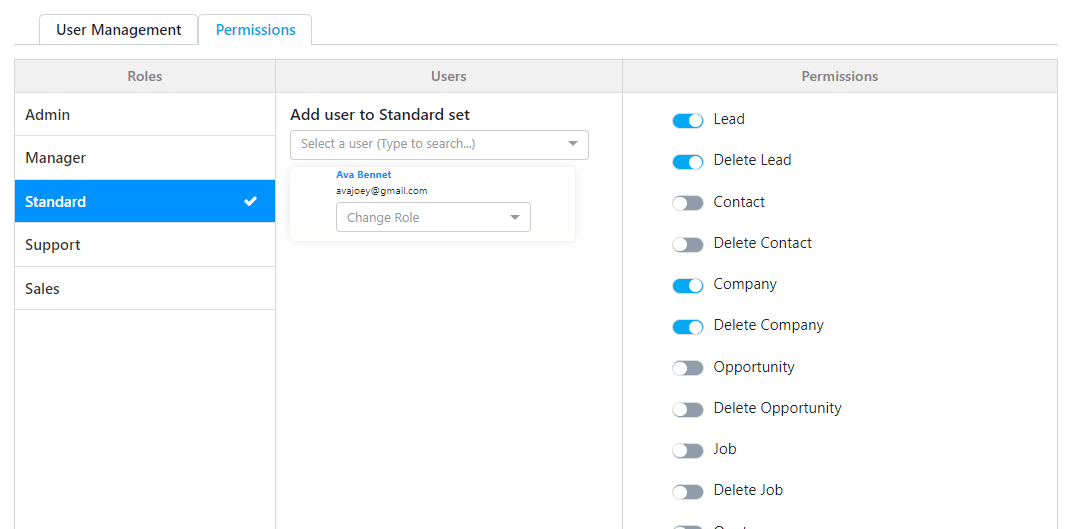Image resolution: width=1072 pixels, height=529 pixels.
Task: Disable the Delete Lead permission
Action: [688, 162]
